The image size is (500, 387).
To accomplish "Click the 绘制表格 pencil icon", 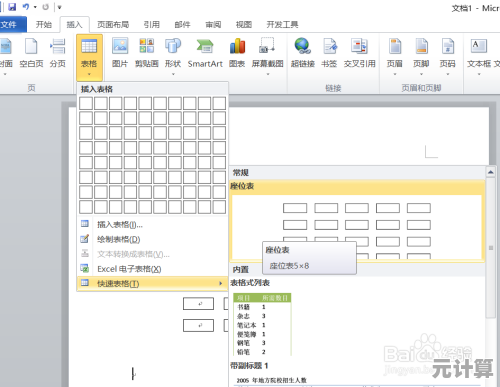I will coord(85,239).
